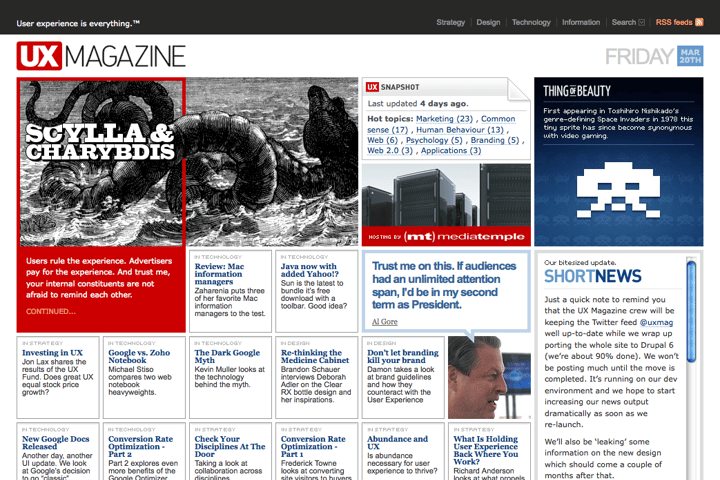The width and height of the screenshot is (720, 480).
Task: Open the Web 2.0 (3) topic
Action: coord(390,151)
